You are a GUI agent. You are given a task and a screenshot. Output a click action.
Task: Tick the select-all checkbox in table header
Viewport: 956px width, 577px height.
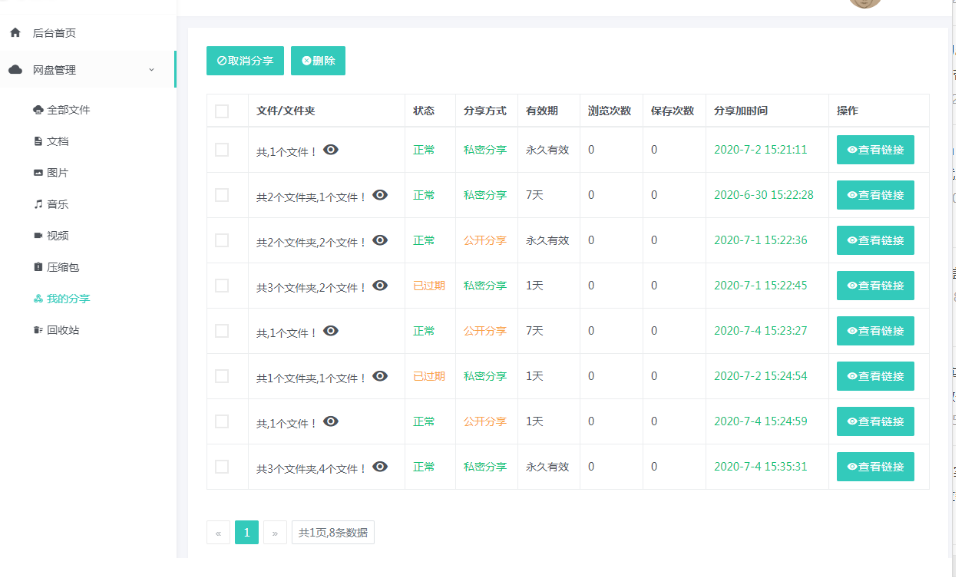[x=222, y=111]
